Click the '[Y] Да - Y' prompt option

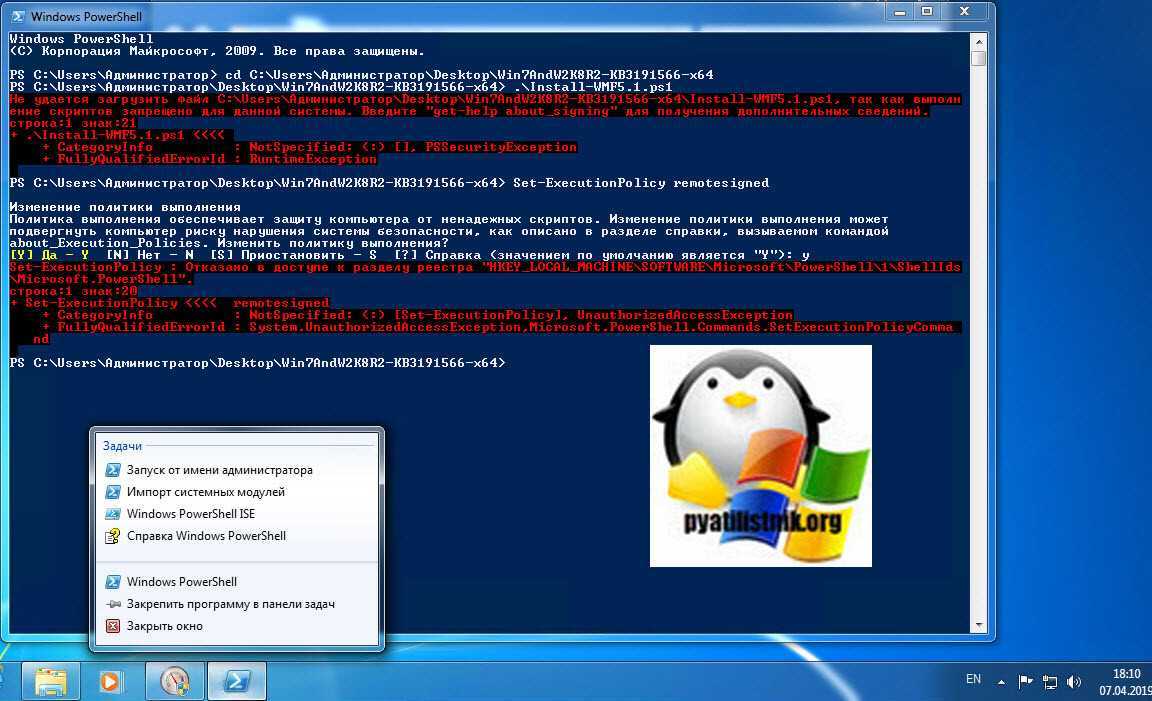(x=49, y=255)
